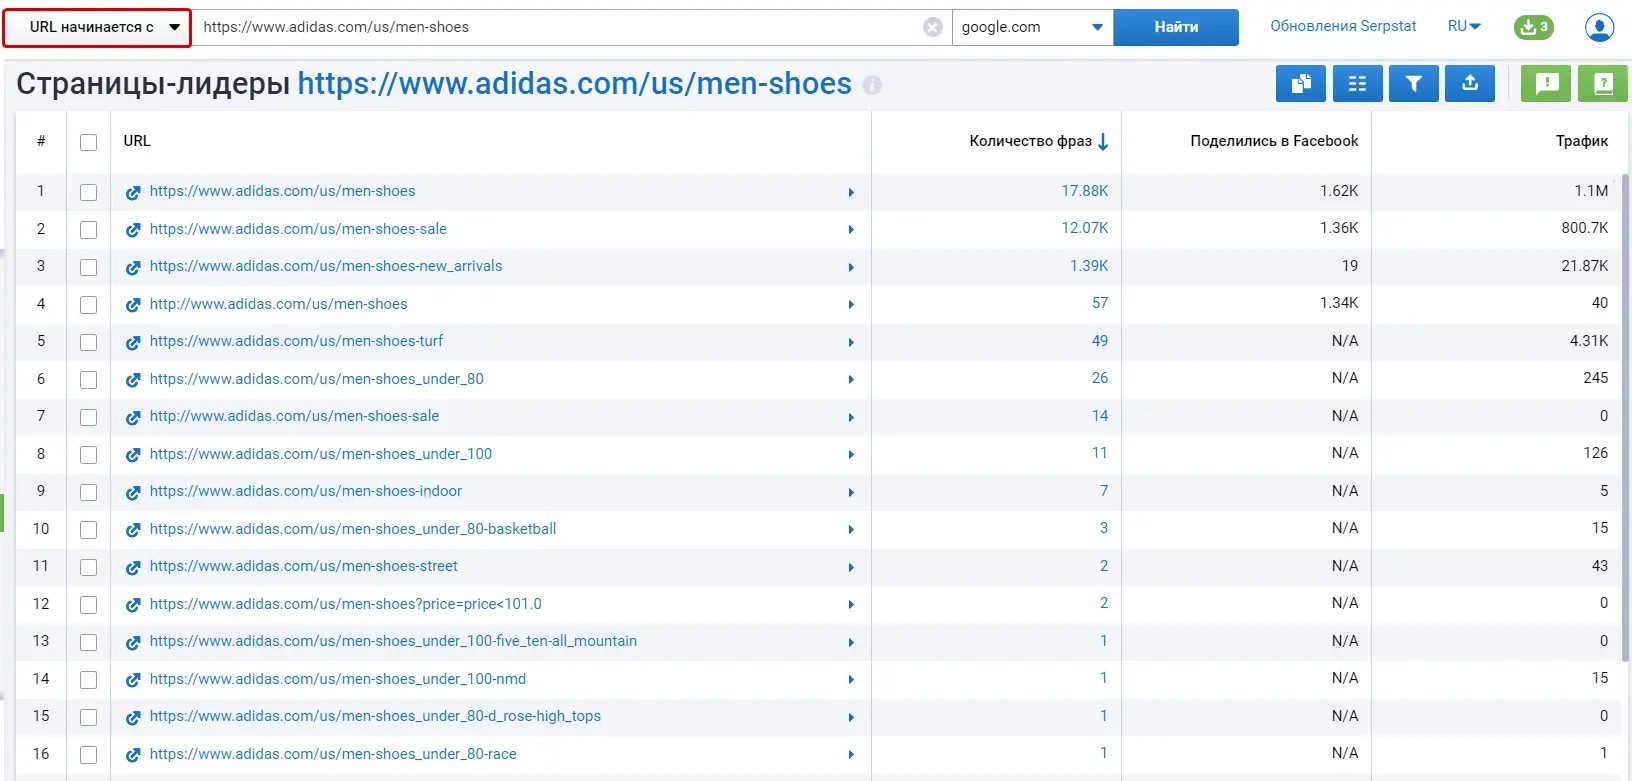1632x781 pixels.
Task: Open the green help book icon
Action: 1602,84
